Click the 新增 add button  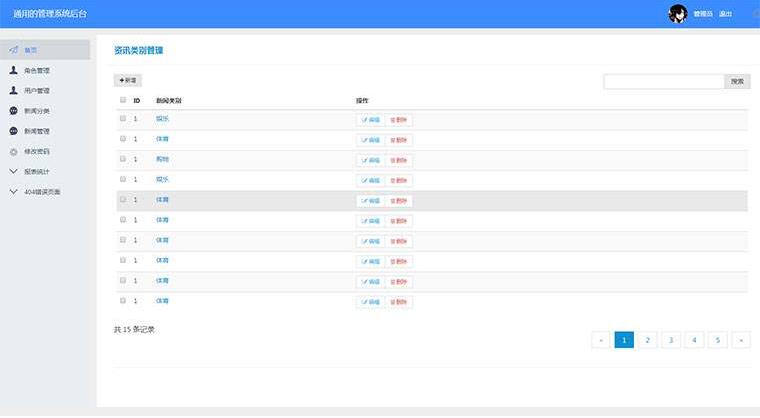click(x=128, y=80)
